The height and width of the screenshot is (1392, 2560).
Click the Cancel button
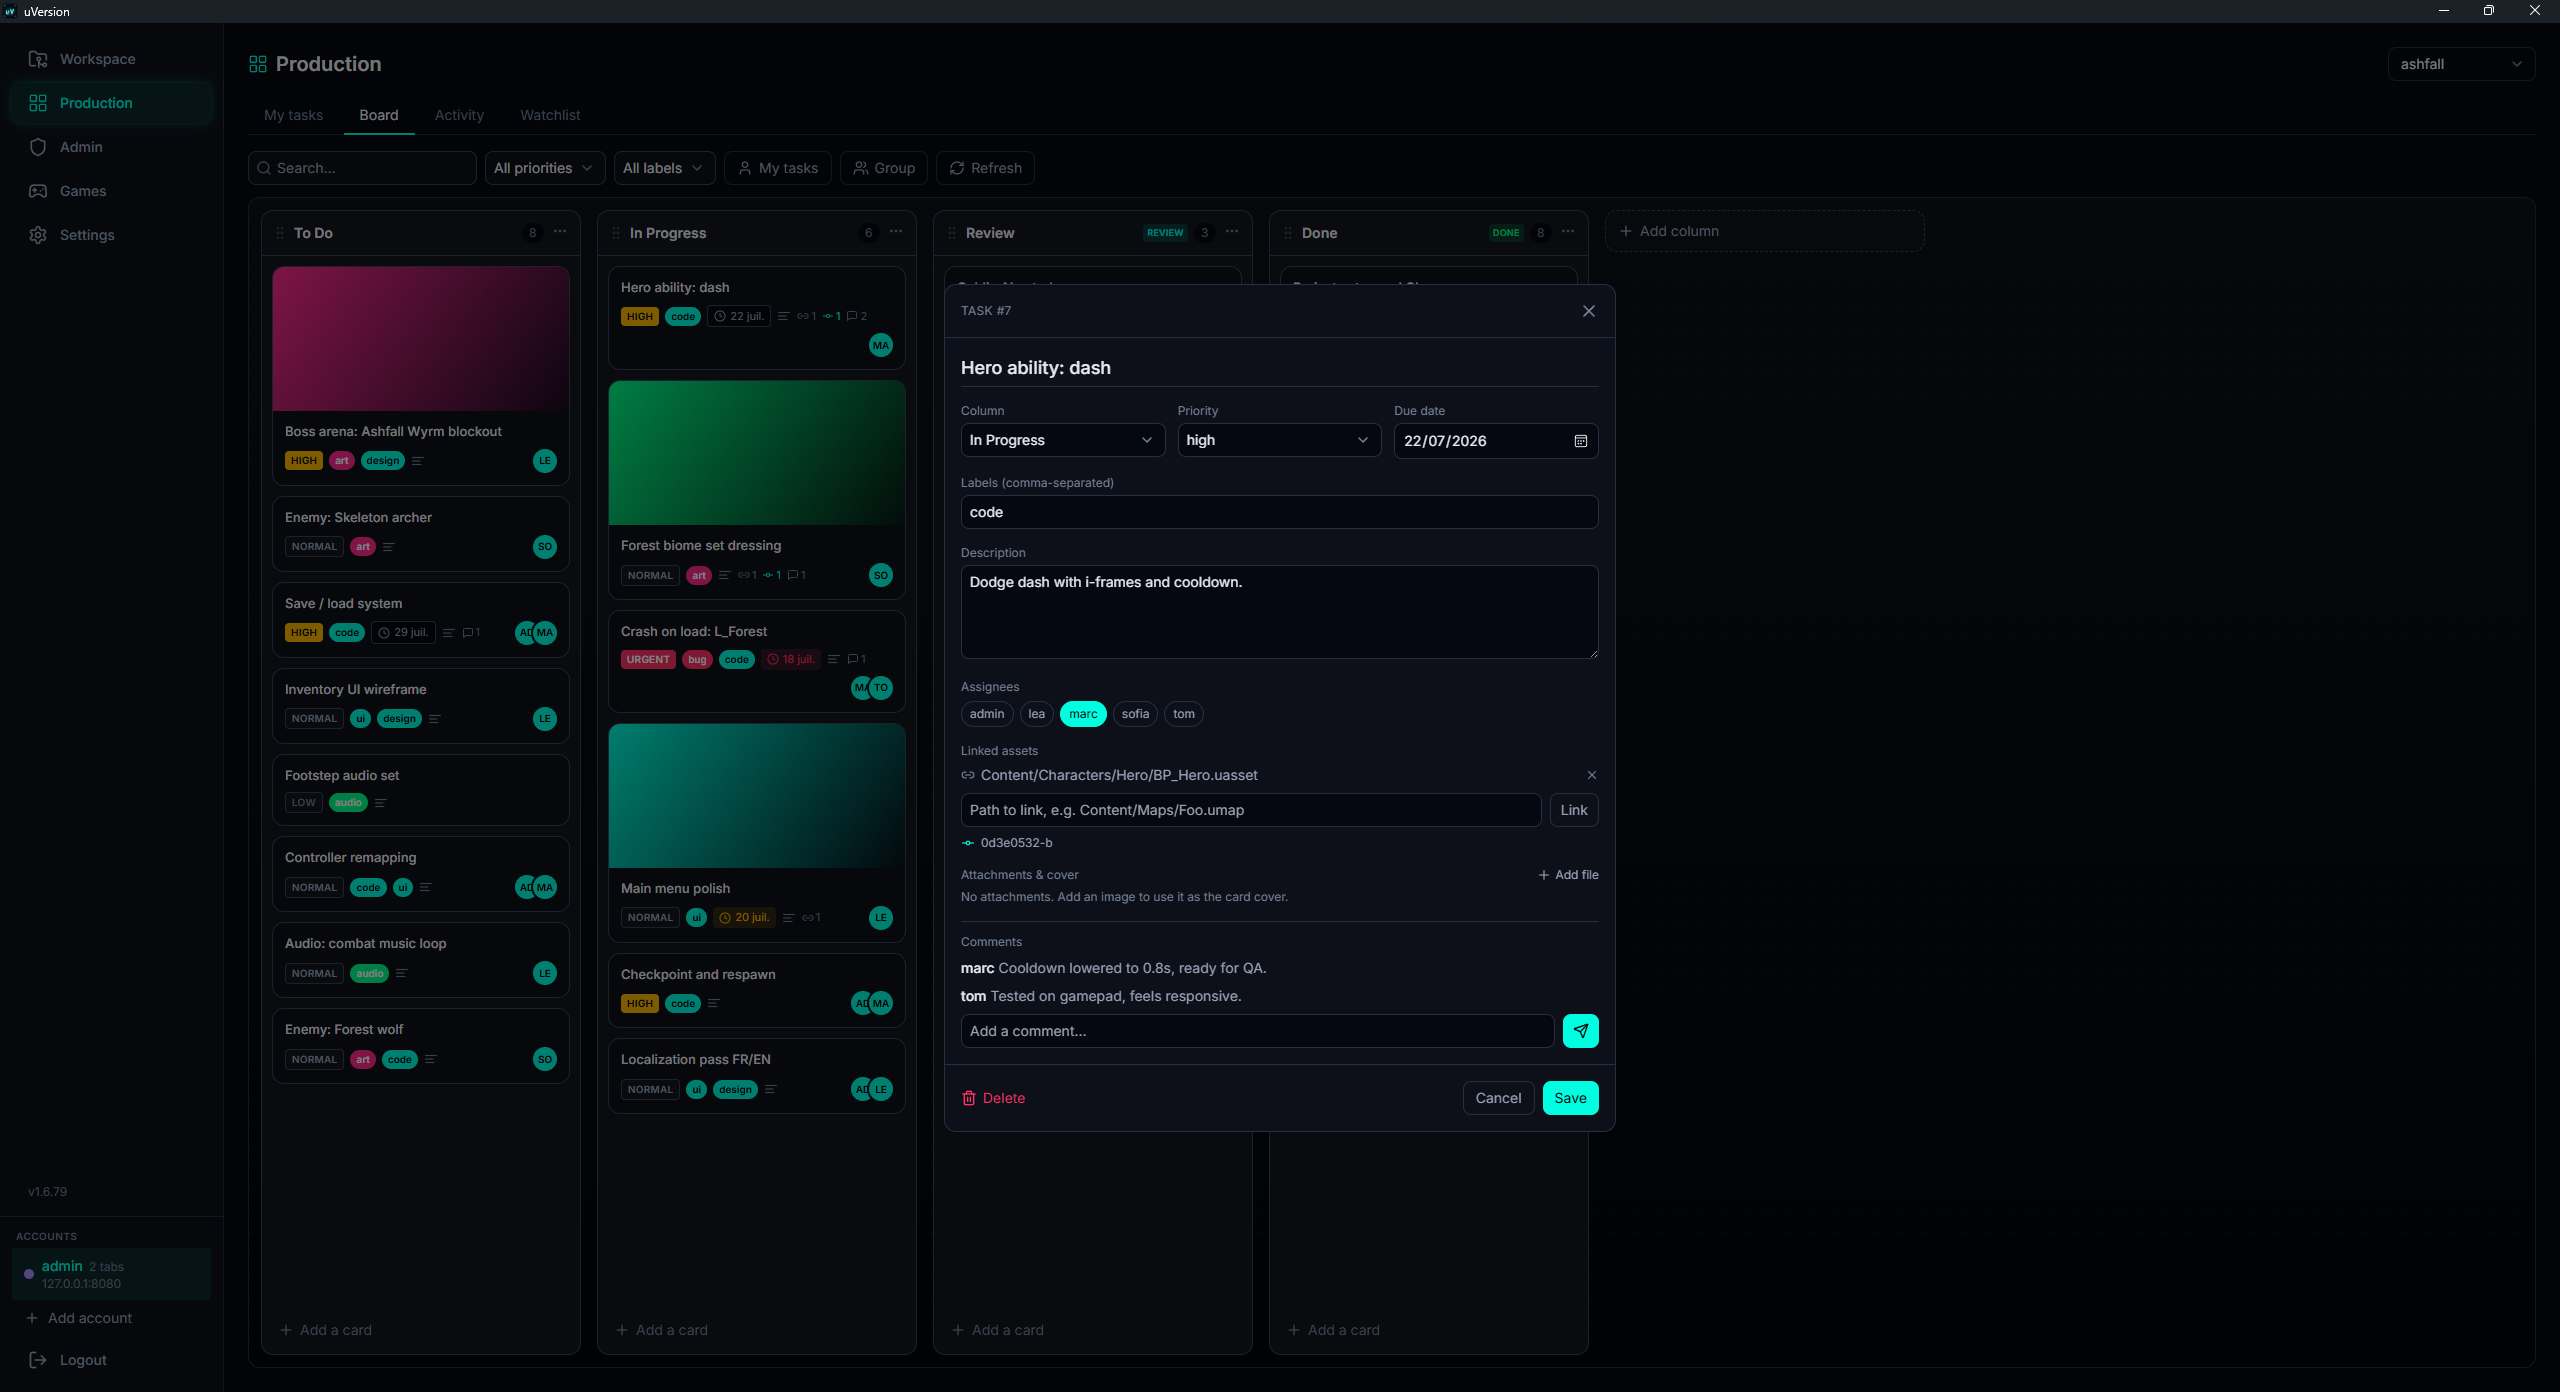tap(1498, 1098)
